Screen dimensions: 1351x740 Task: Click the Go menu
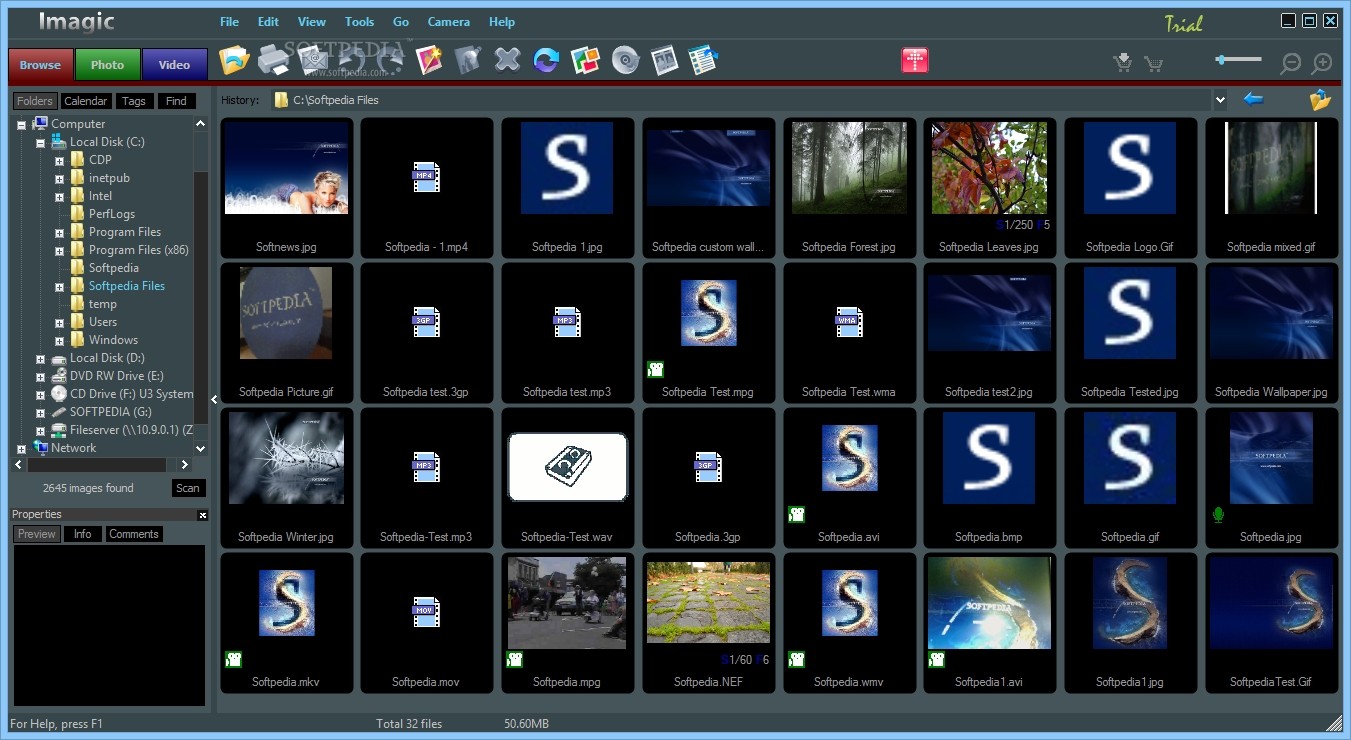coord(401,21)
